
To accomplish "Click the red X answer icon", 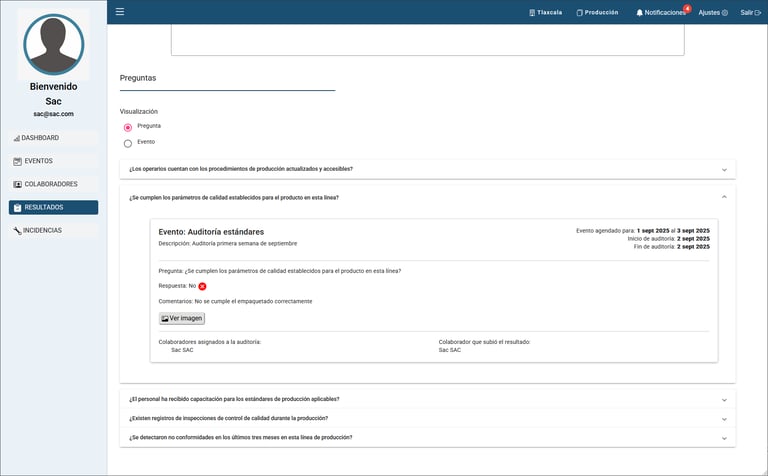I will click(x=202, y=286).
